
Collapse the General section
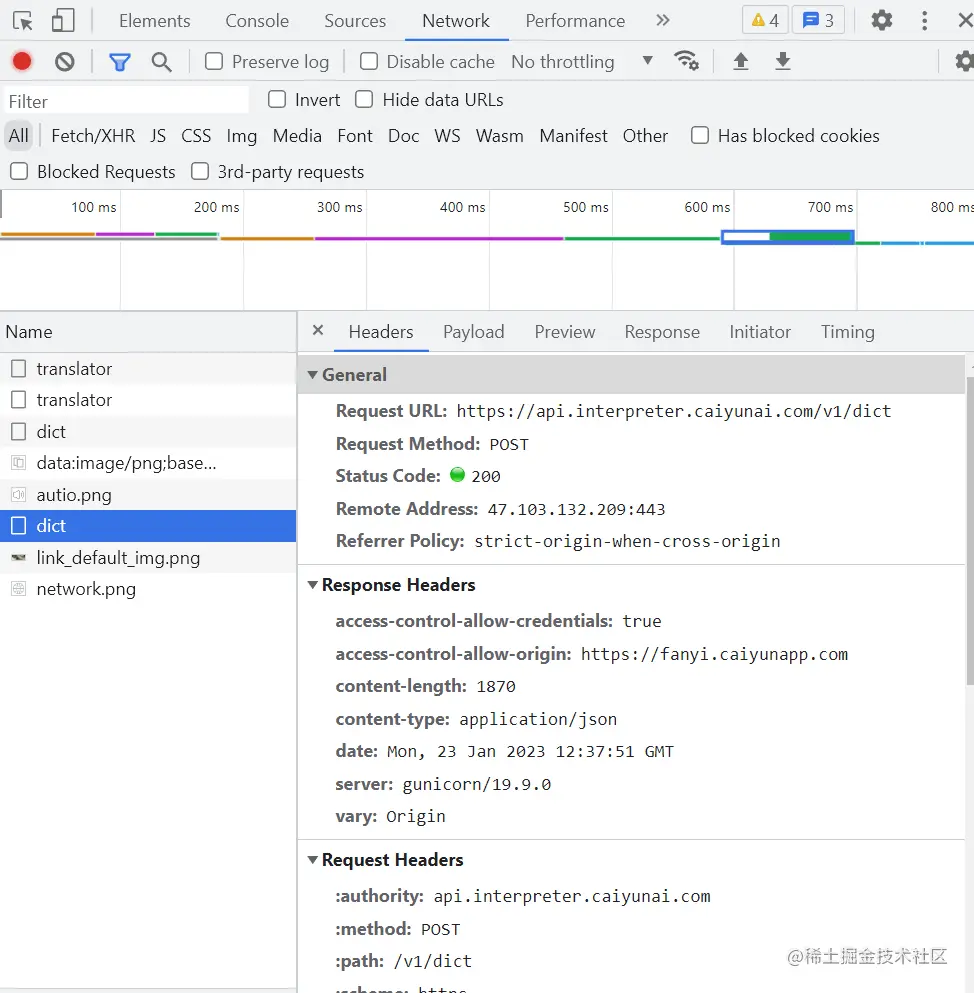coord(312,375)
